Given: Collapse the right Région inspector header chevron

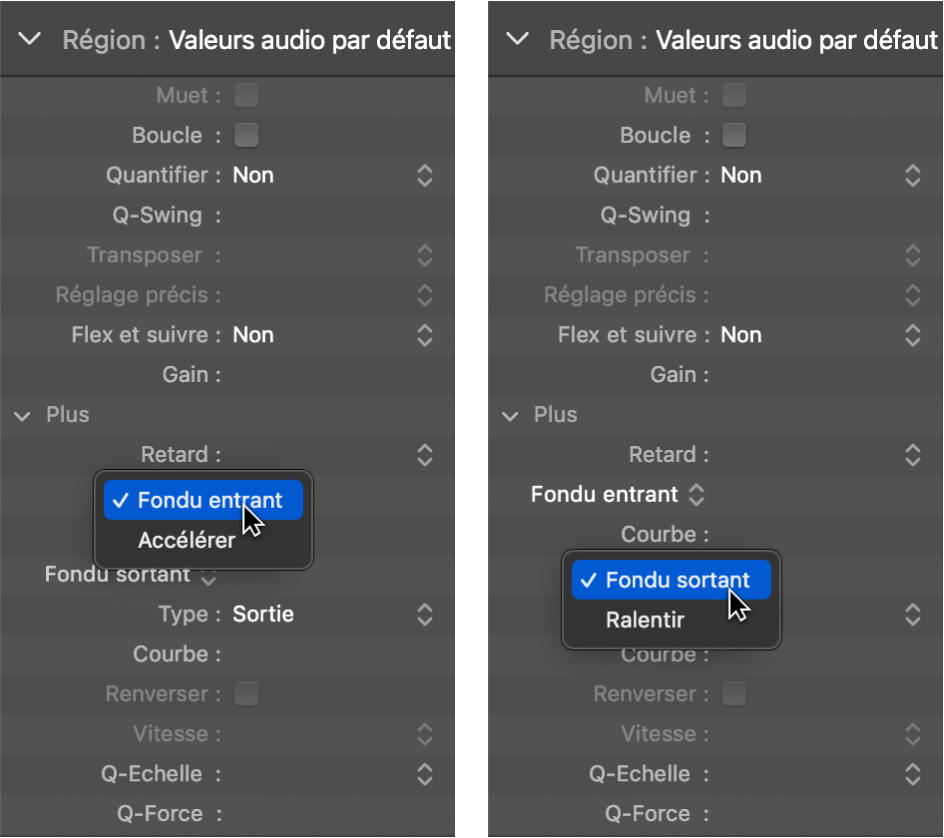Looking at the screenshot, I should (x=517, y=40).
